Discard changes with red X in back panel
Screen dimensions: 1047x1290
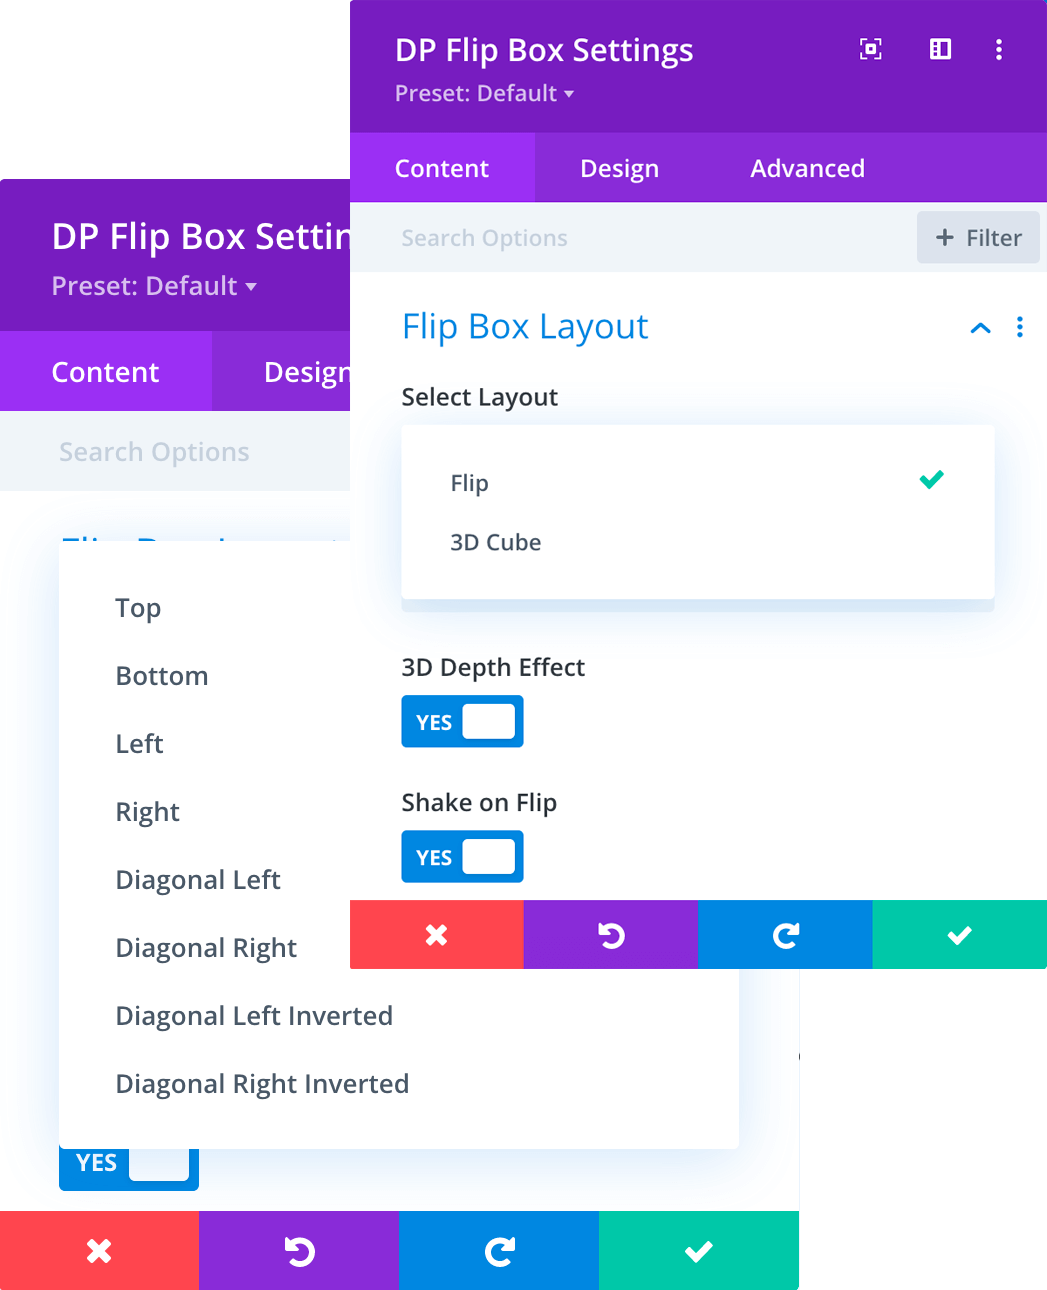[x=99, y=1251]
